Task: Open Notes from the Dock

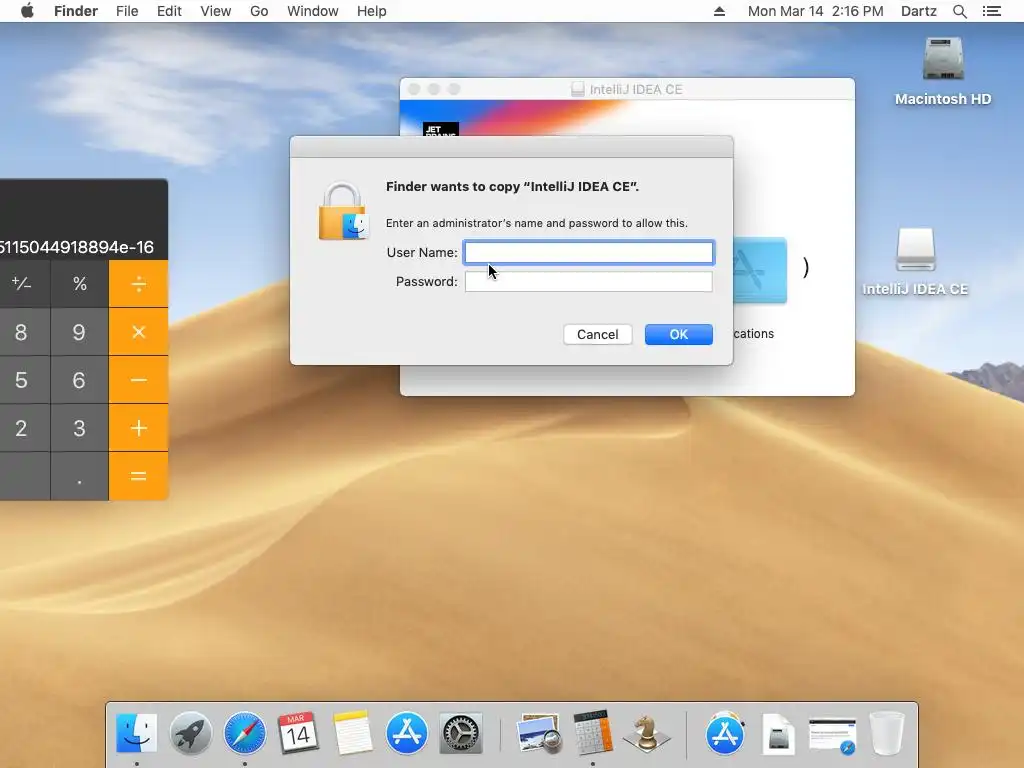Action: [x=353, y=733]
